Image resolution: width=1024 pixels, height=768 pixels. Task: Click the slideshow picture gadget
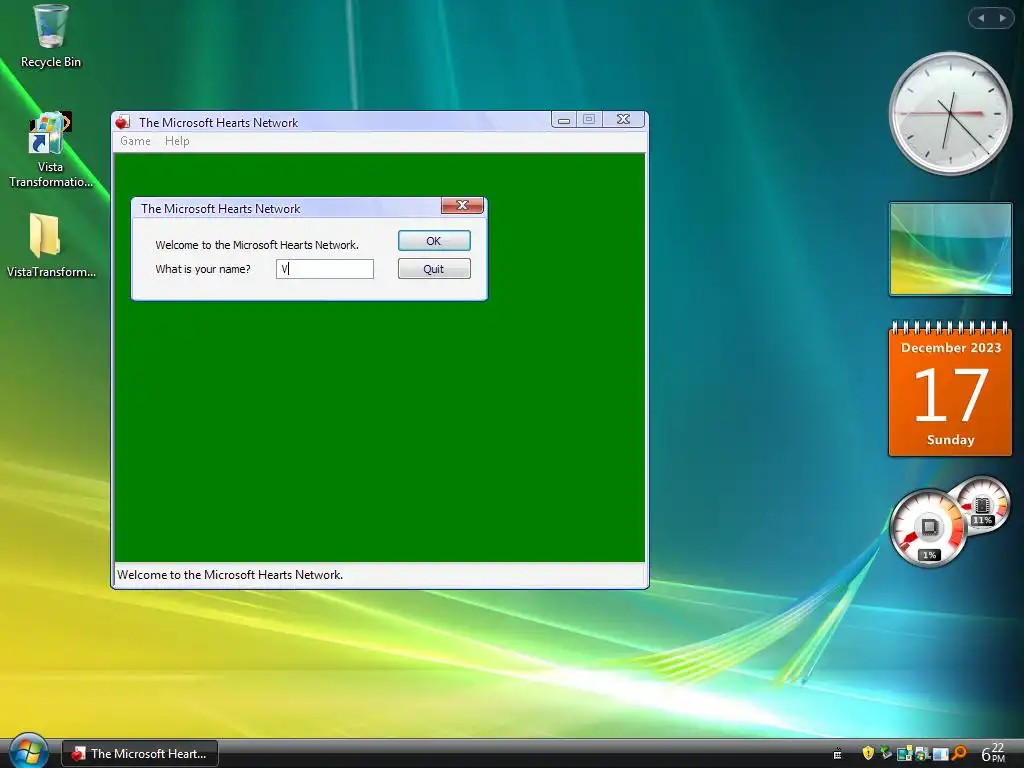950,249
